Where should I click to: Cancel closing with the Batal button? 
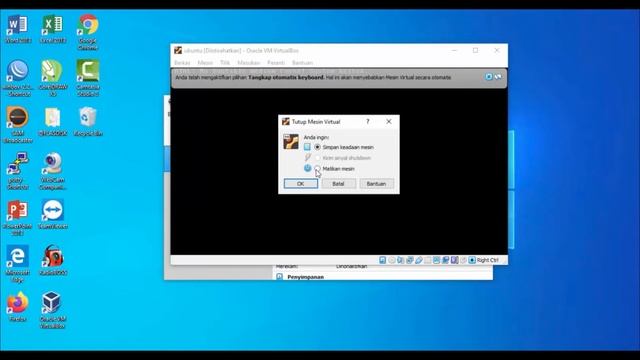338,184
